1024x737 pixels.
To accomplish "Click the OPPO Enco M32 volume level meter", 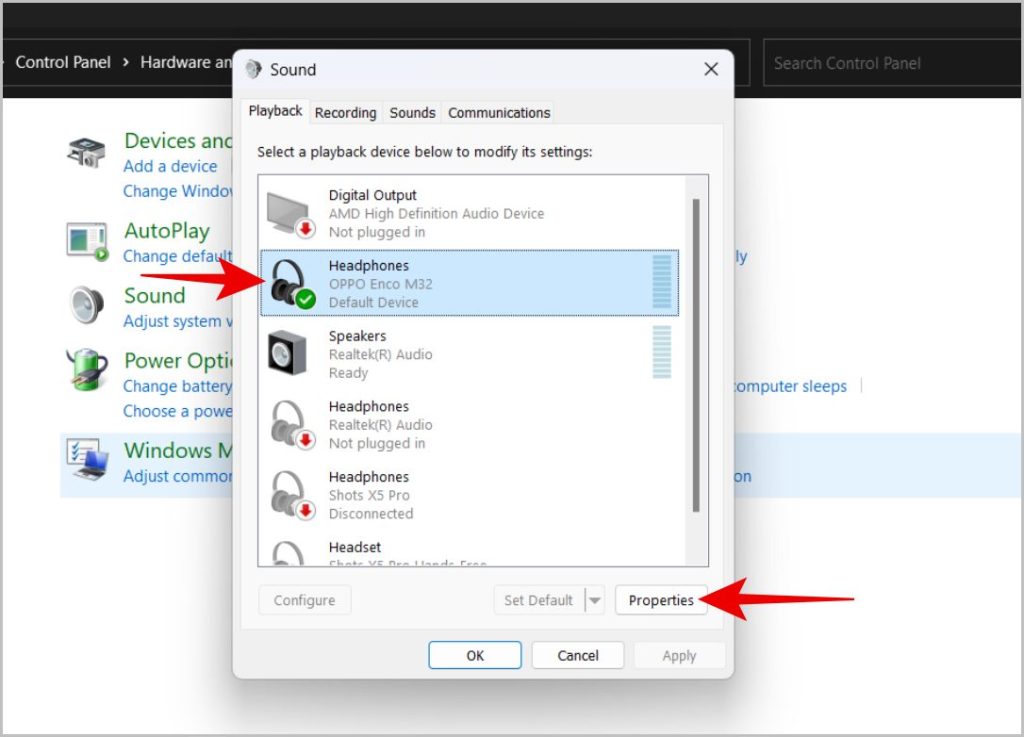I will pyautogui.click(x=662, y=282).
